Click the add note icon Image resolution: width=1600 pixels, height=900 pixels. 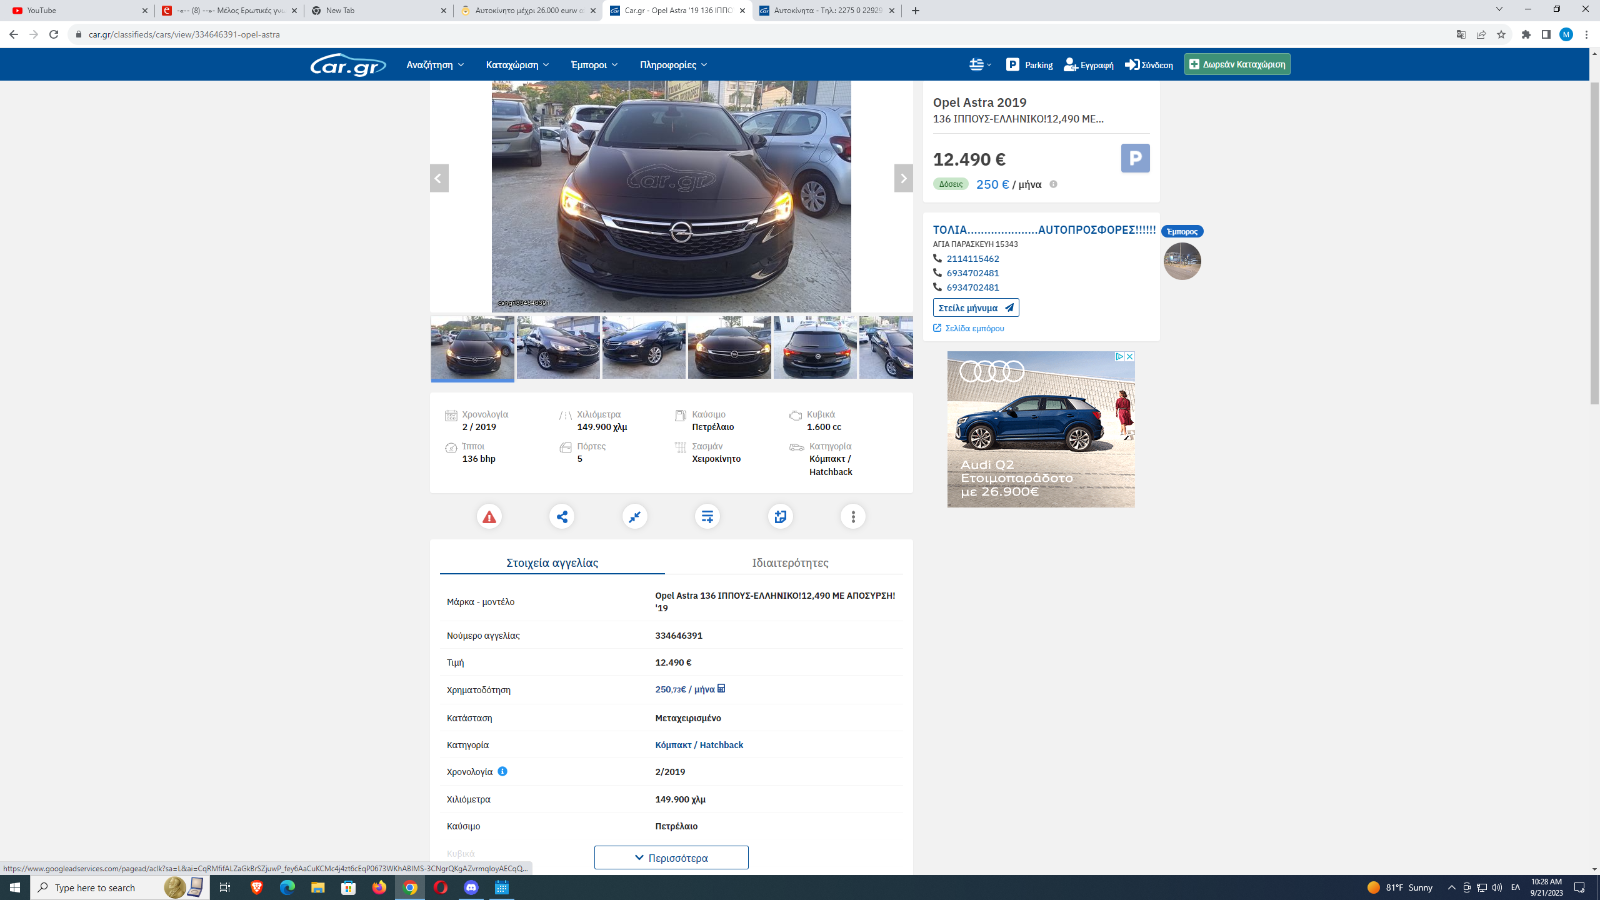pos(780,517)
